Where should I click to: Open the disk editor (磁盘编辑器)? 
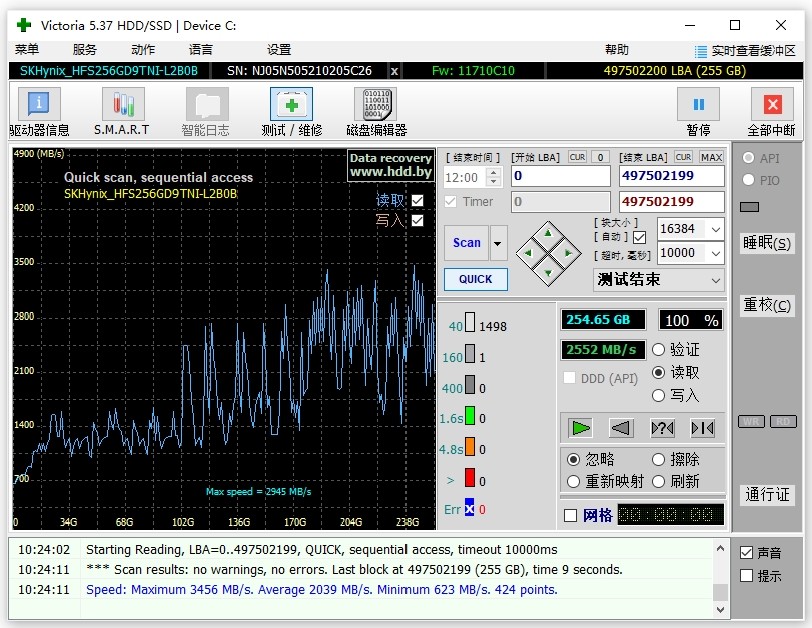pyautogui.click(x=376, y=104)
